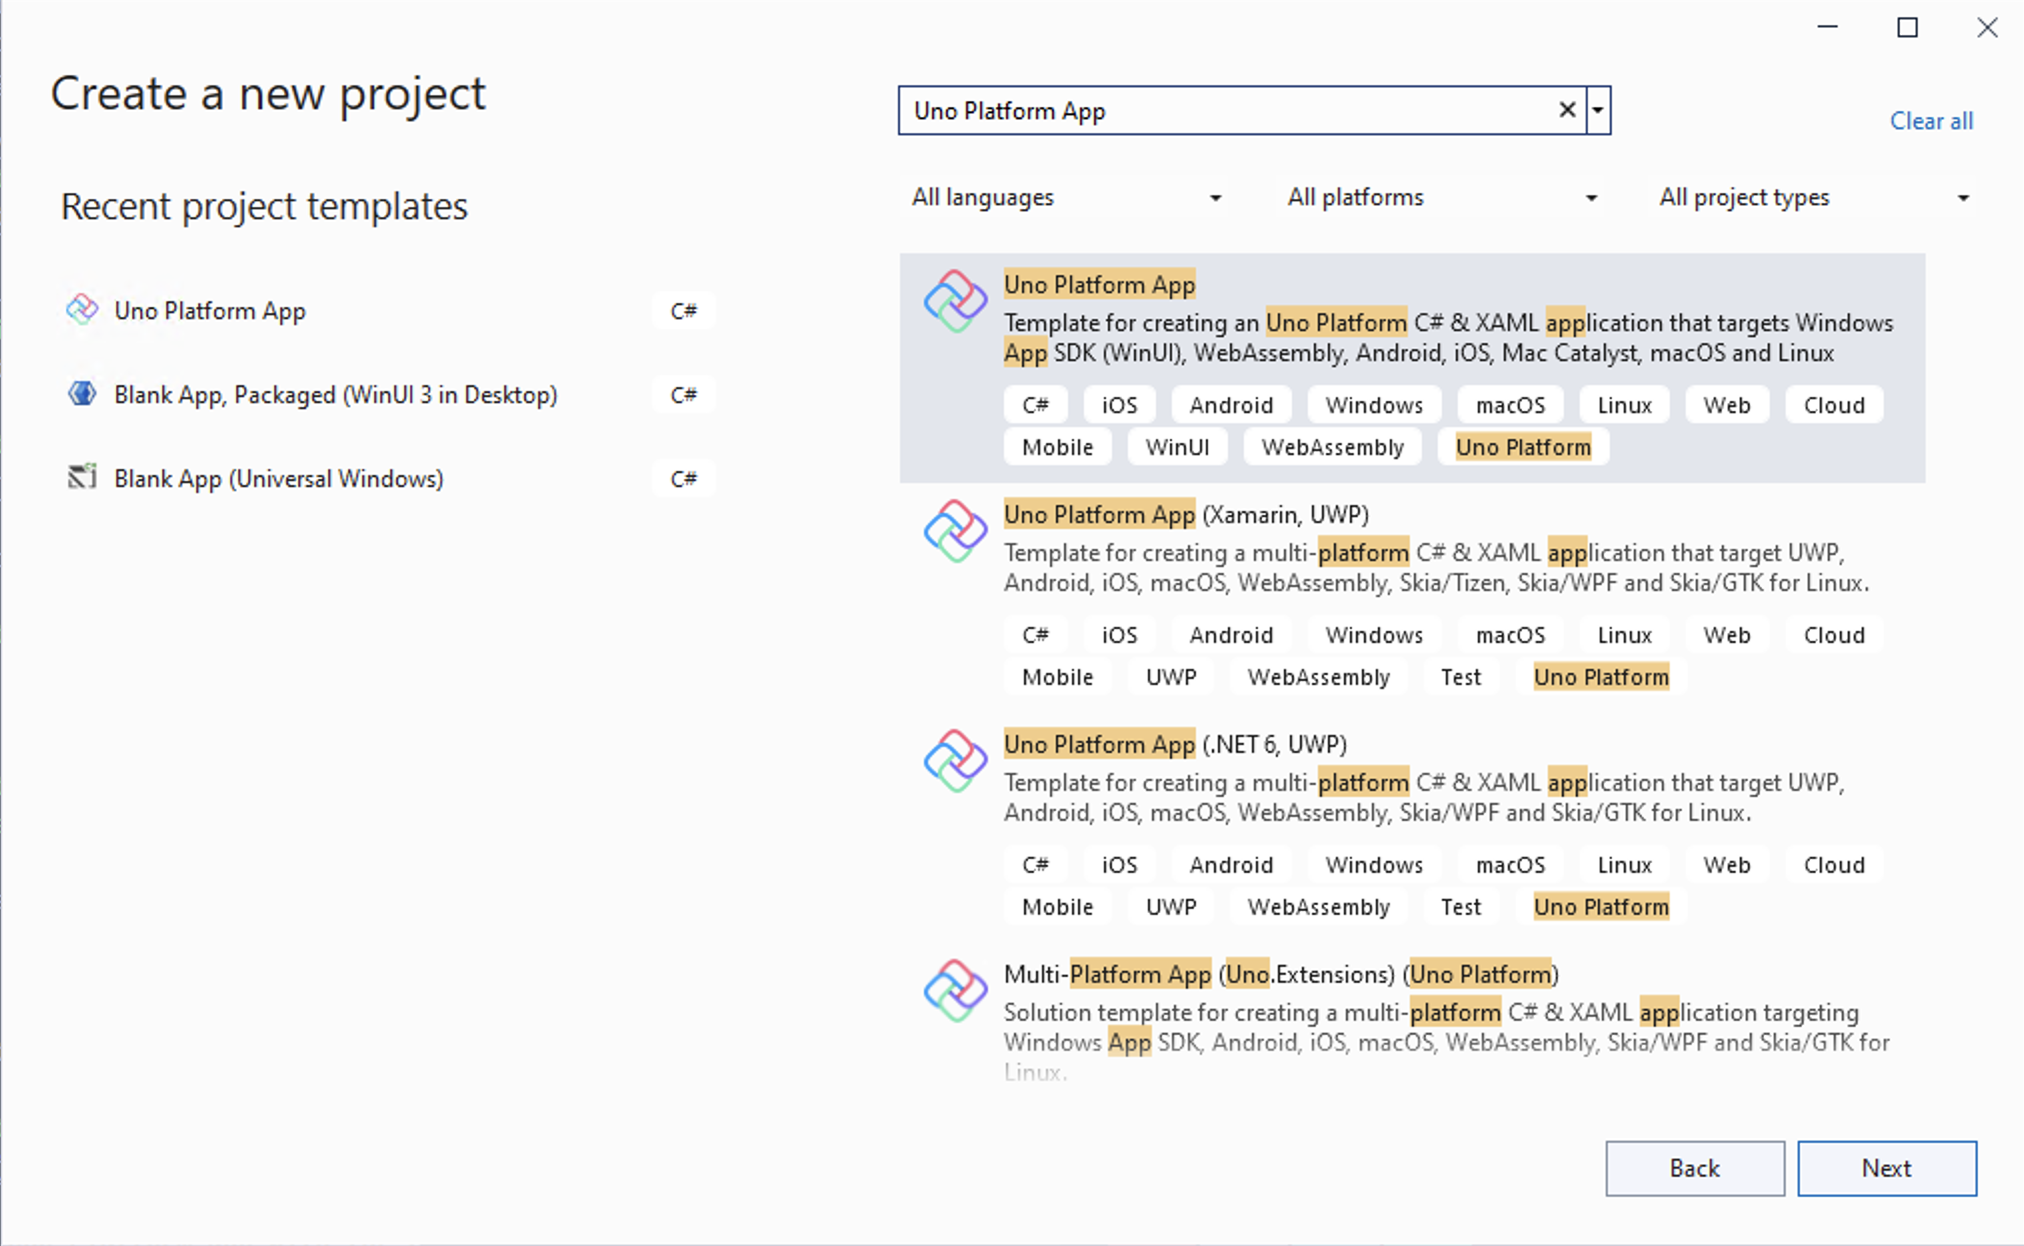Click the Blank App Packaged WinUI 3 icon
2024x1246 pixels.
[81, 393]
